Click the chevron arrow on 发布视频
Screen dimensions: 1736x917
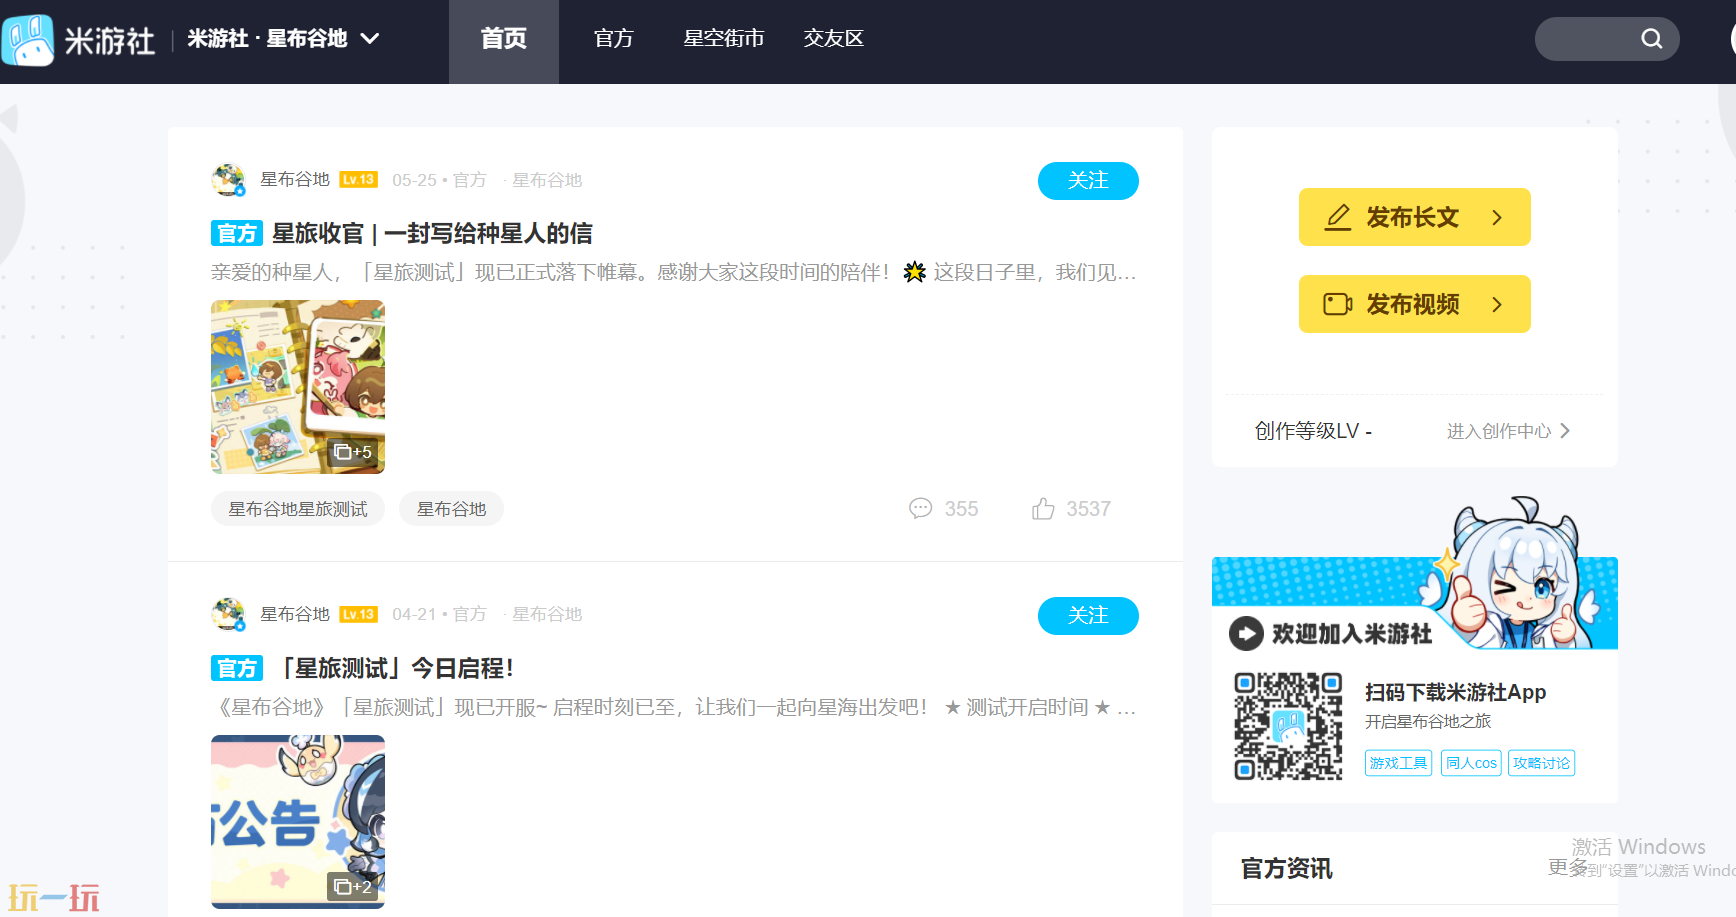[x=1497, y=304]
